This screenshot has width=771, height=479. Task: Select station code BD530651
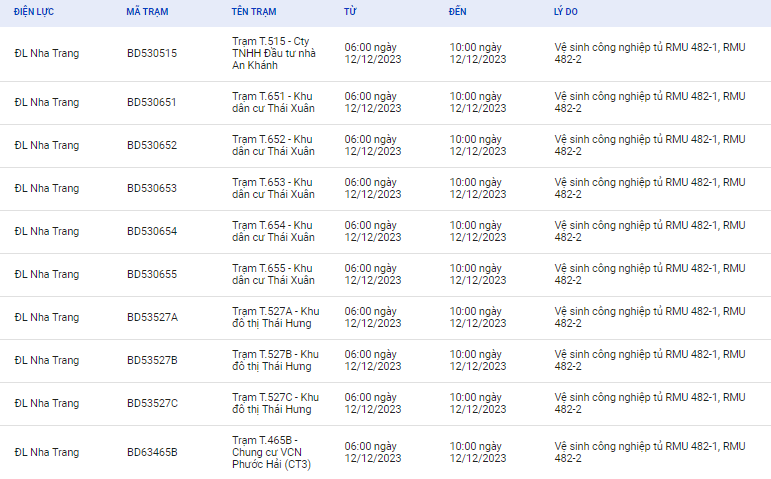point(151,102)
